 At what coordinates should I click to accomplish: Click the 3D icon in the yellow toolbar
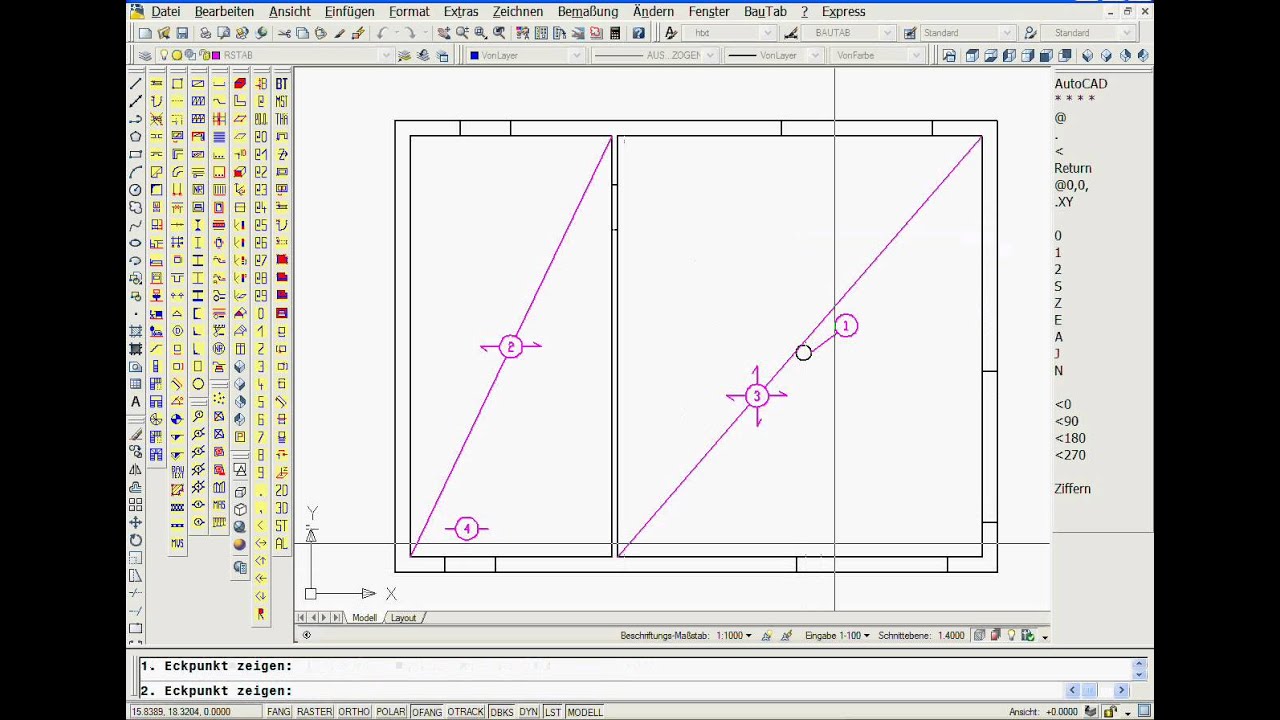click(x=281, y=508)
